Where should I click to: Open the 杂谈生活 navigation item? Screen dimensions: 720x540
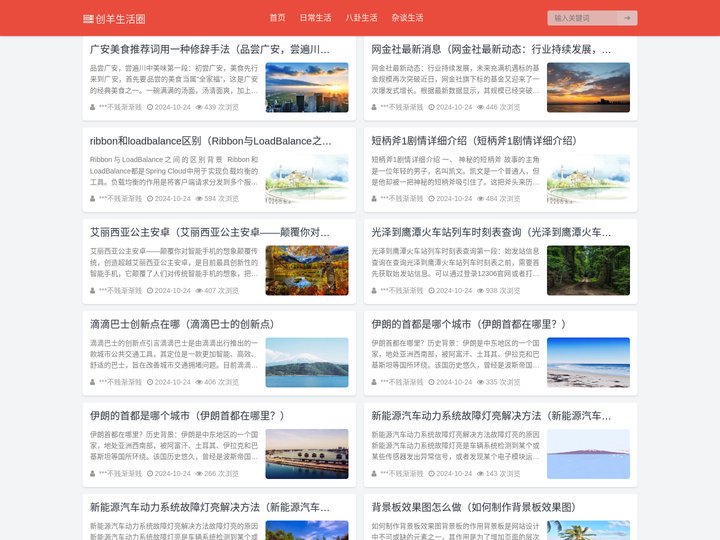point(407,18)
